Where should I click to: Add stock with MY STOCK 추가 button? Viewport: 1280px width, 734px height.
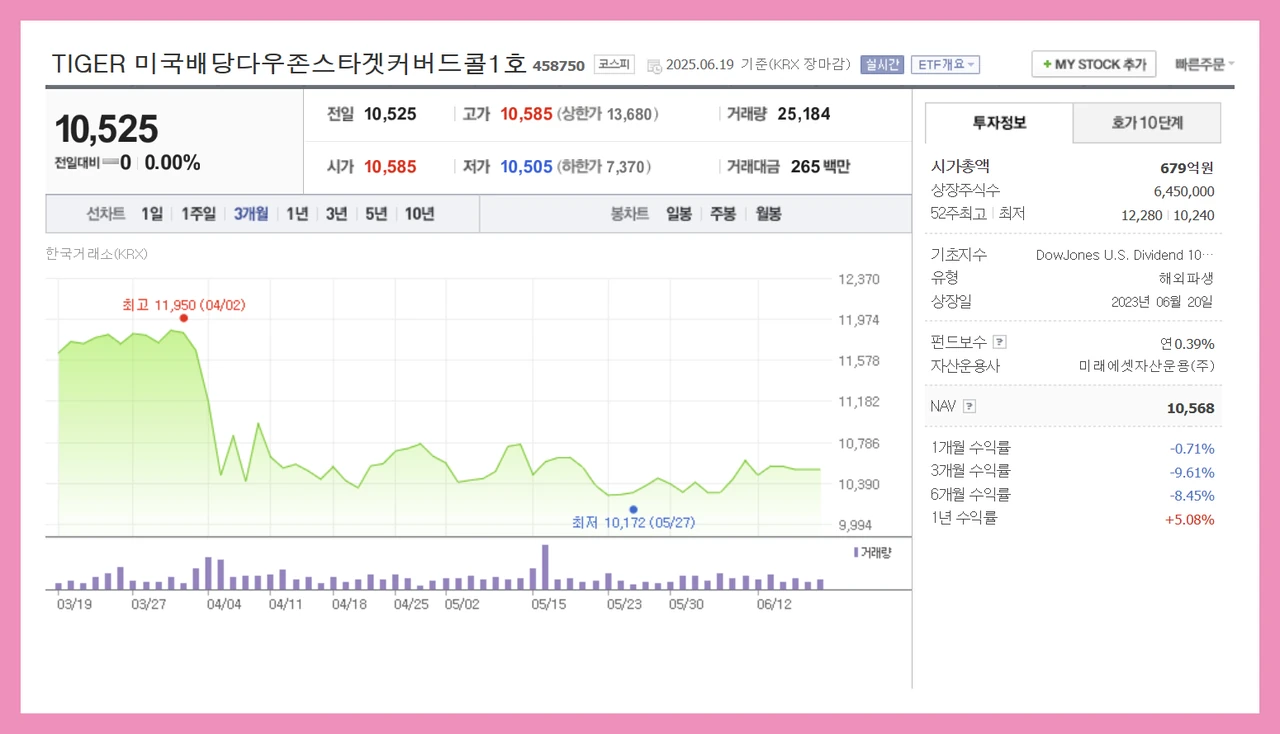[x=1094, y=64]
